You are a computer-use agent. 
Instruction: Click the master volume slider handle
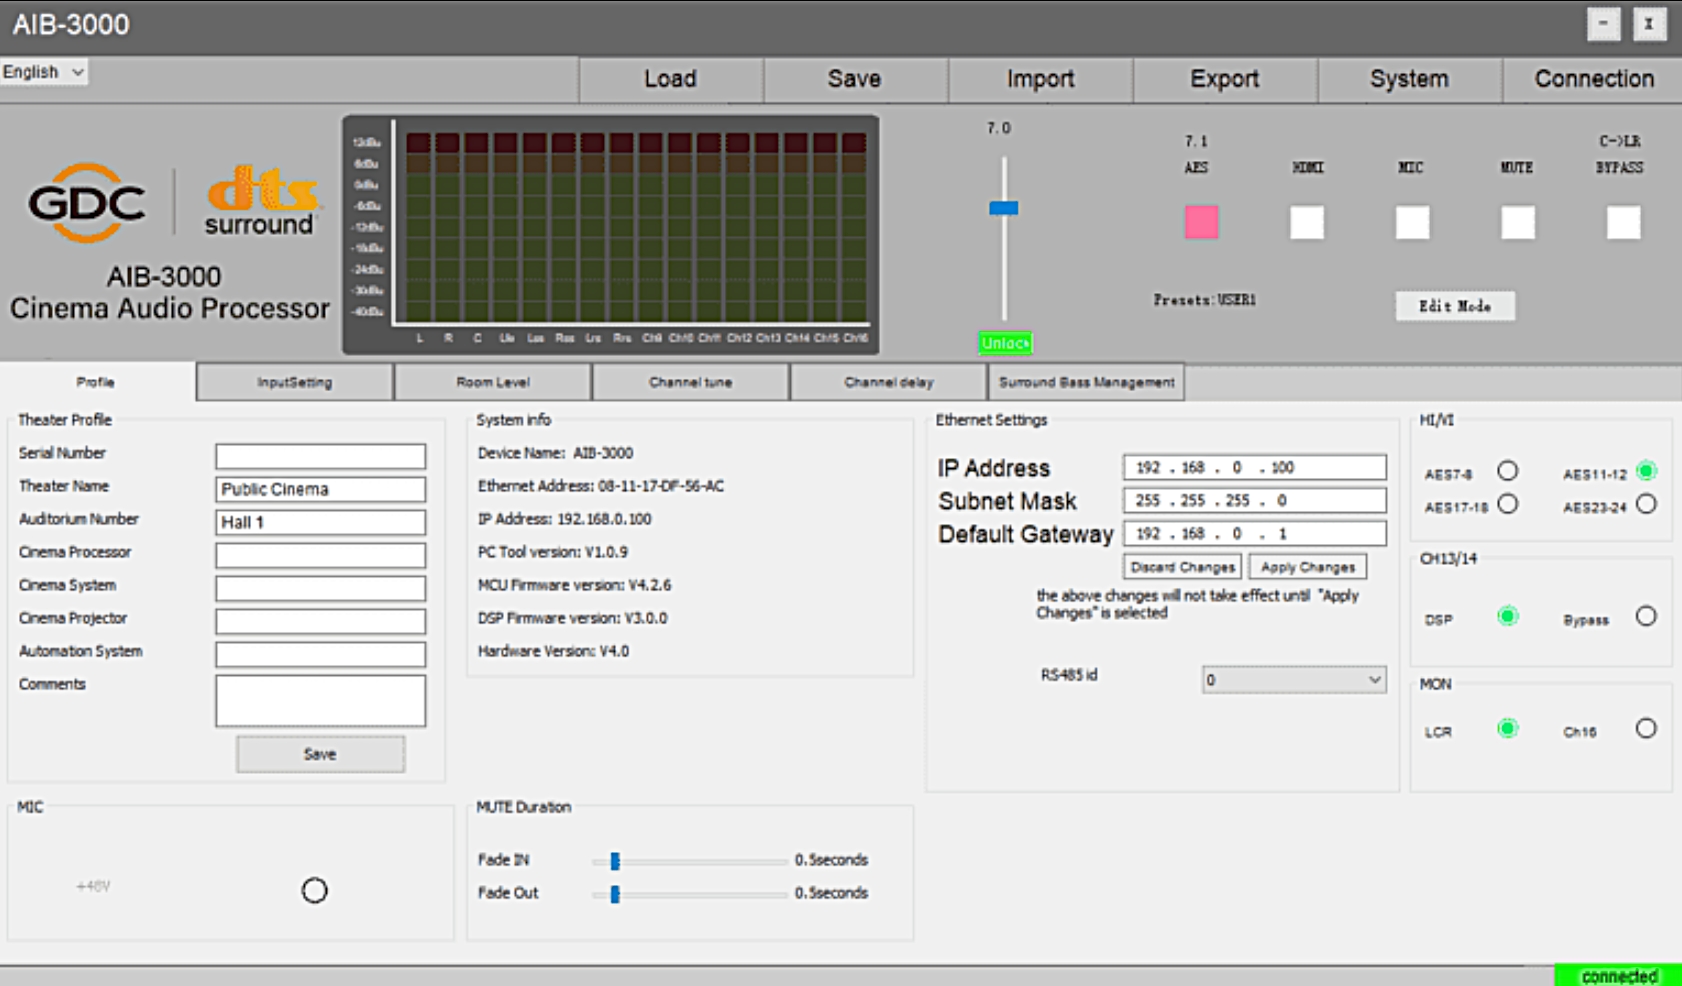(1004, 208)
